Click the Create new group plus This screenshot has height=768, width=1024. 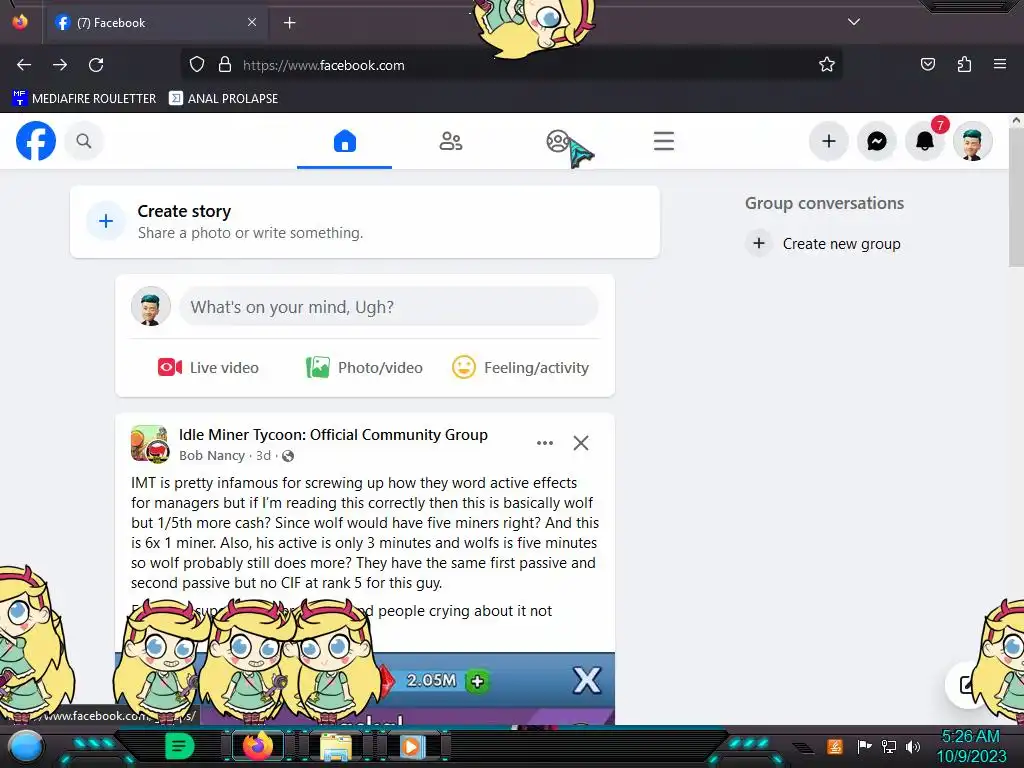[759, 244]
